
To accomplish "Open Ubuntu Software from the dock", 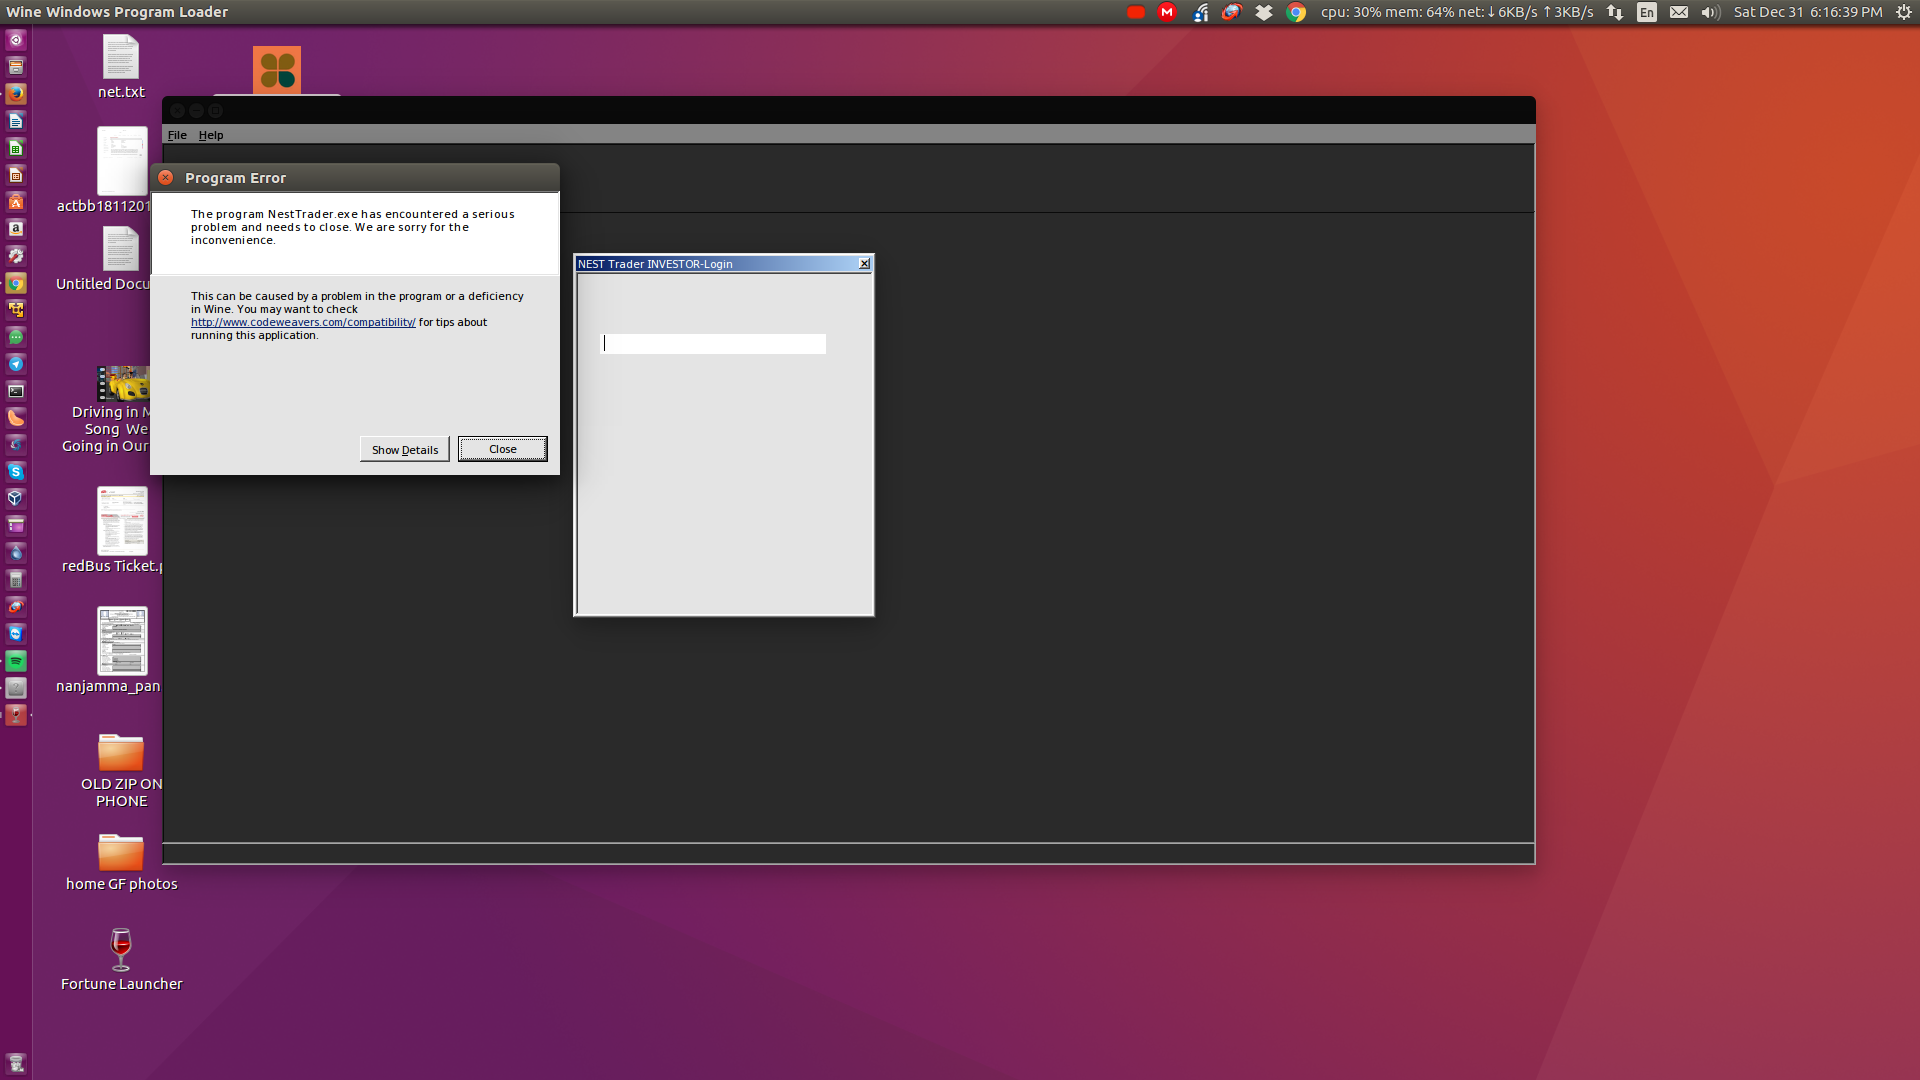I will coord(15,202).
